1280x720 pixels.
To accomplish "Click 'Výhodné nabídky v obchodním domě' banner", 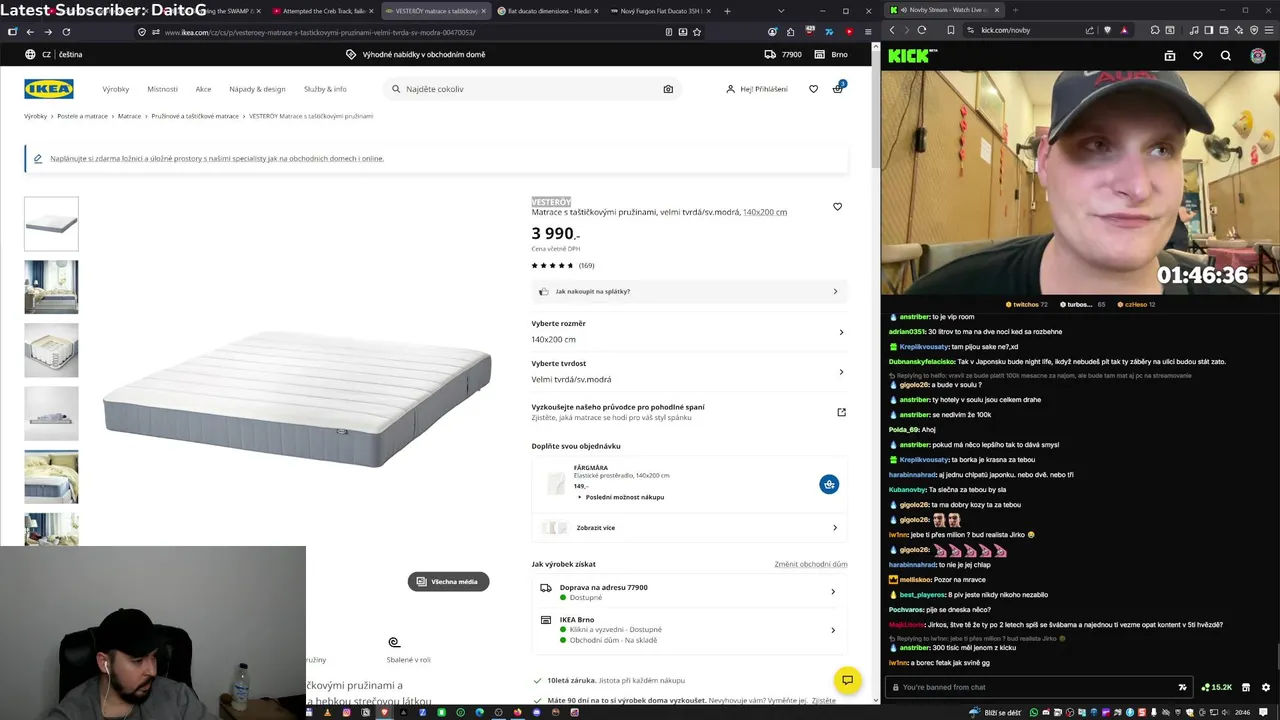I will (x=416, y=54).
